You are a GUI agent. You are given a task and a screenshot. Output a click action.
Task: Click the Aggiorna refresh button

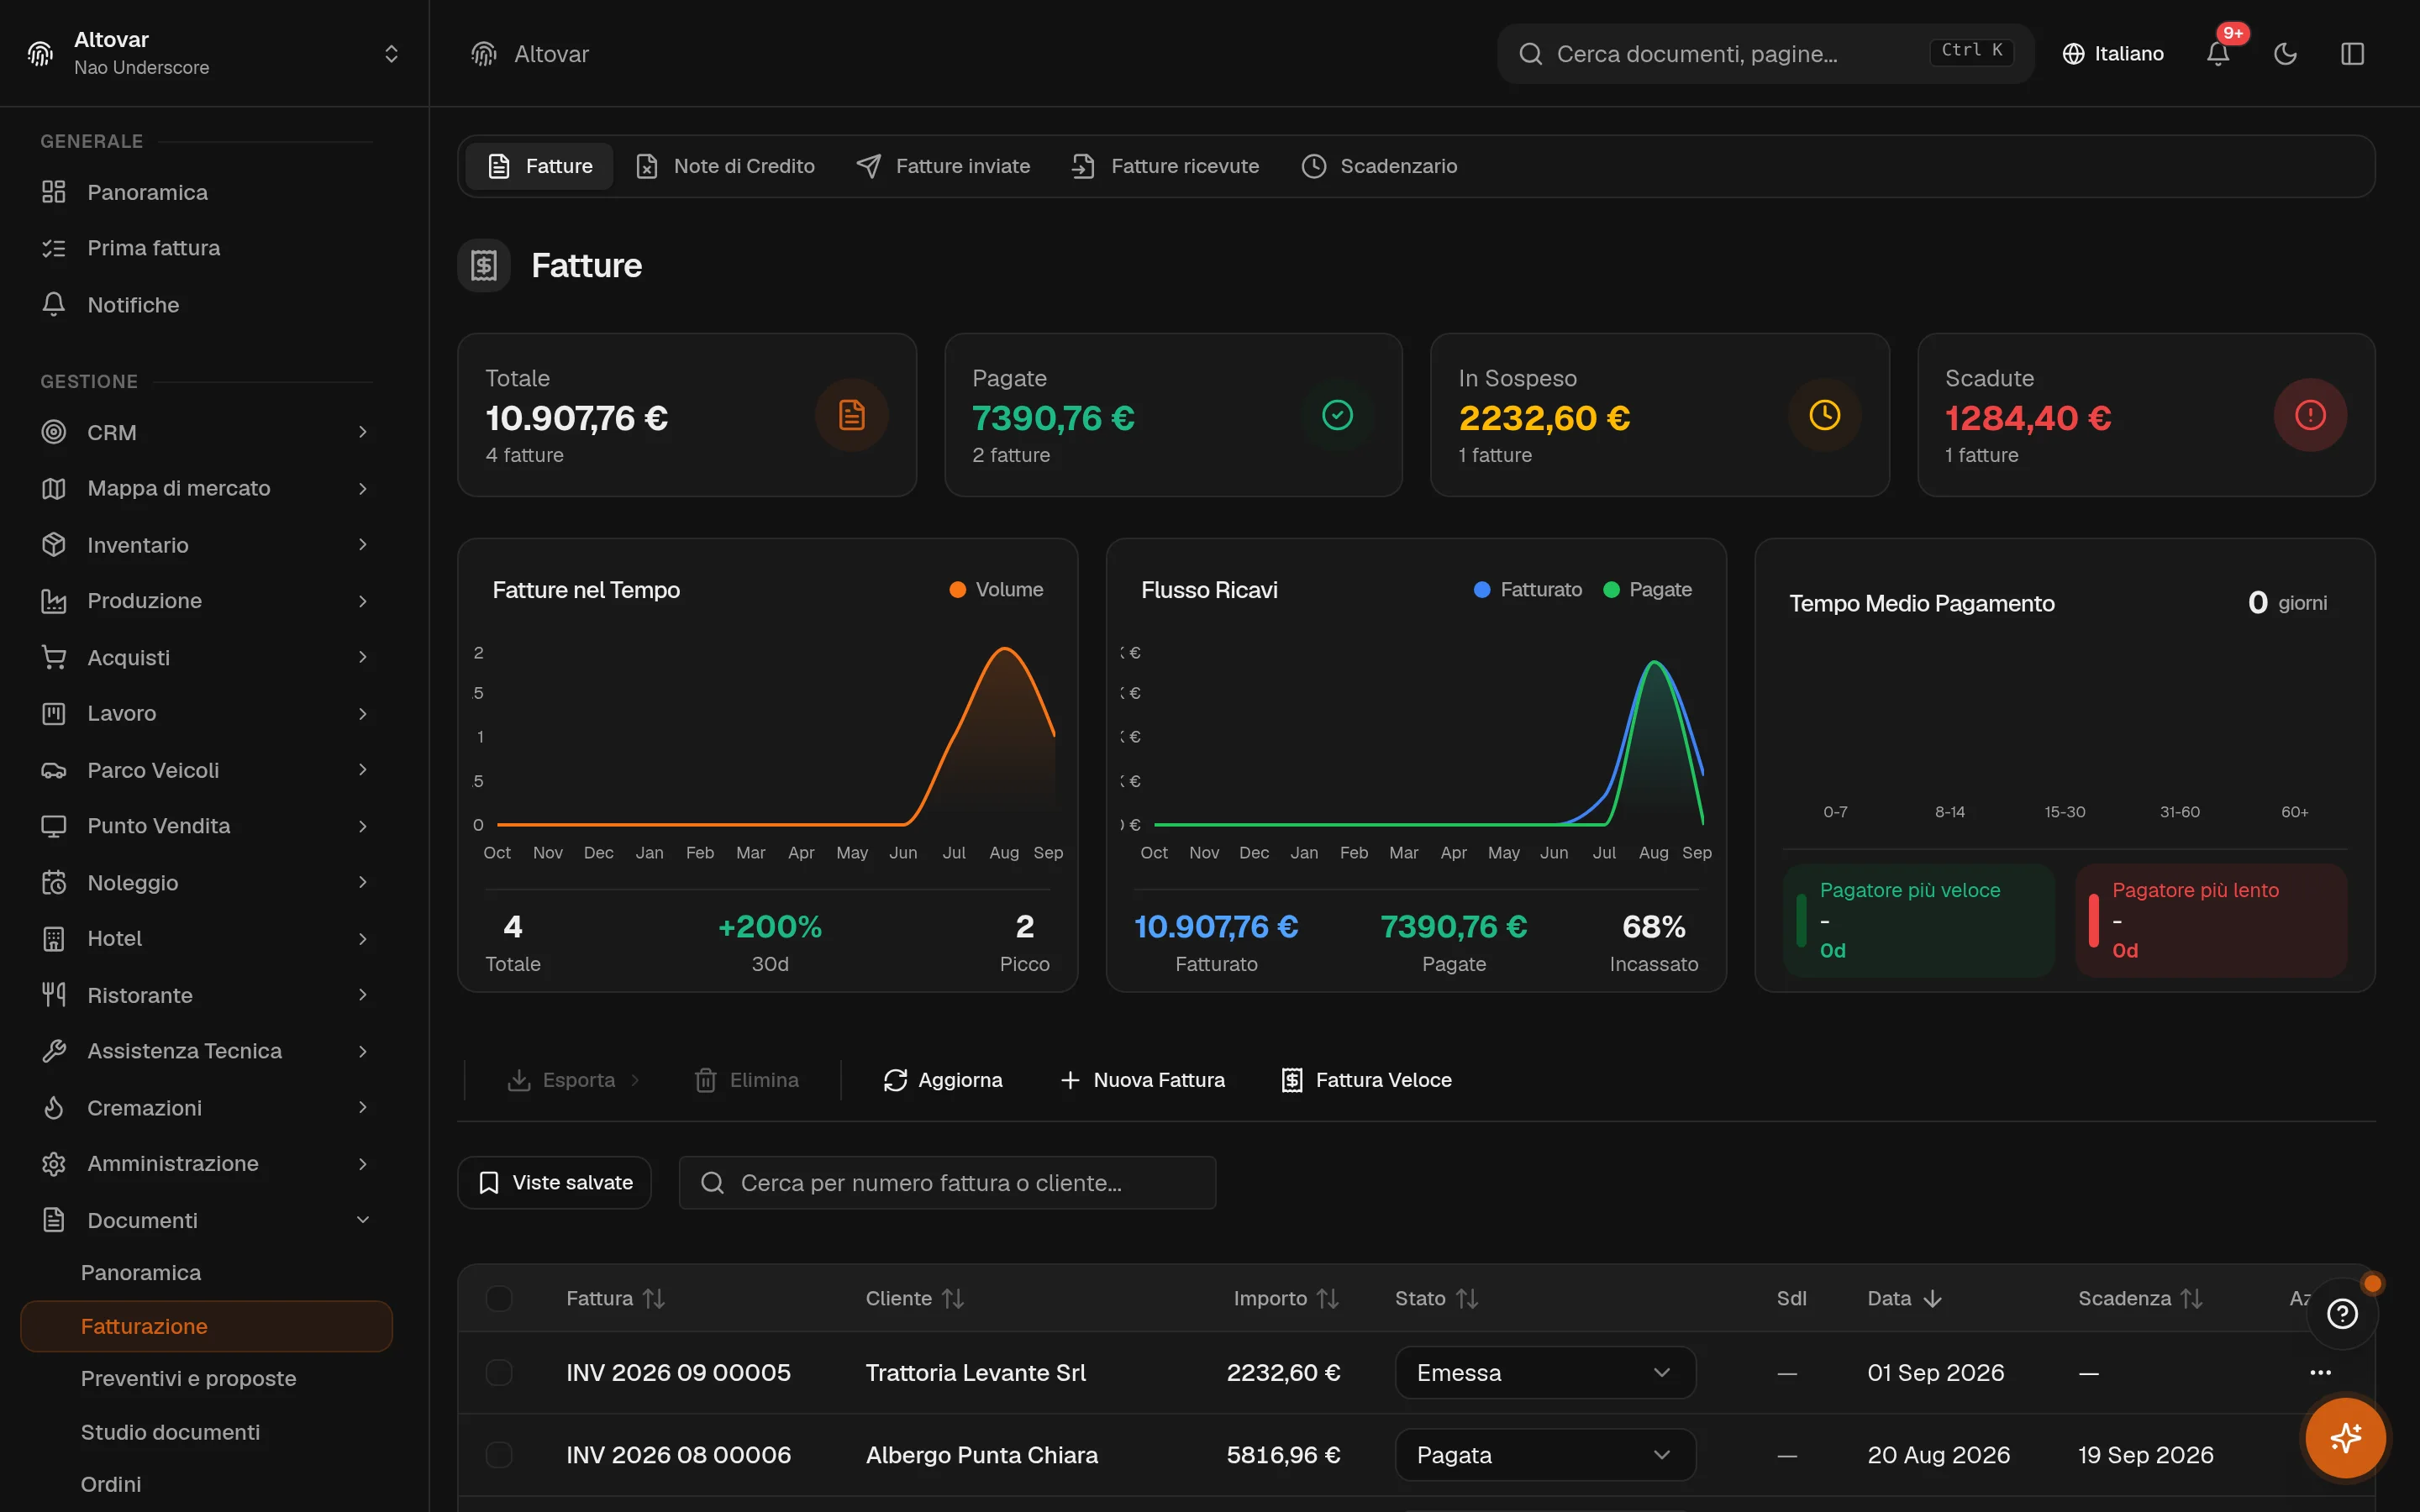pyautogui.click(x=943, y=1080)
